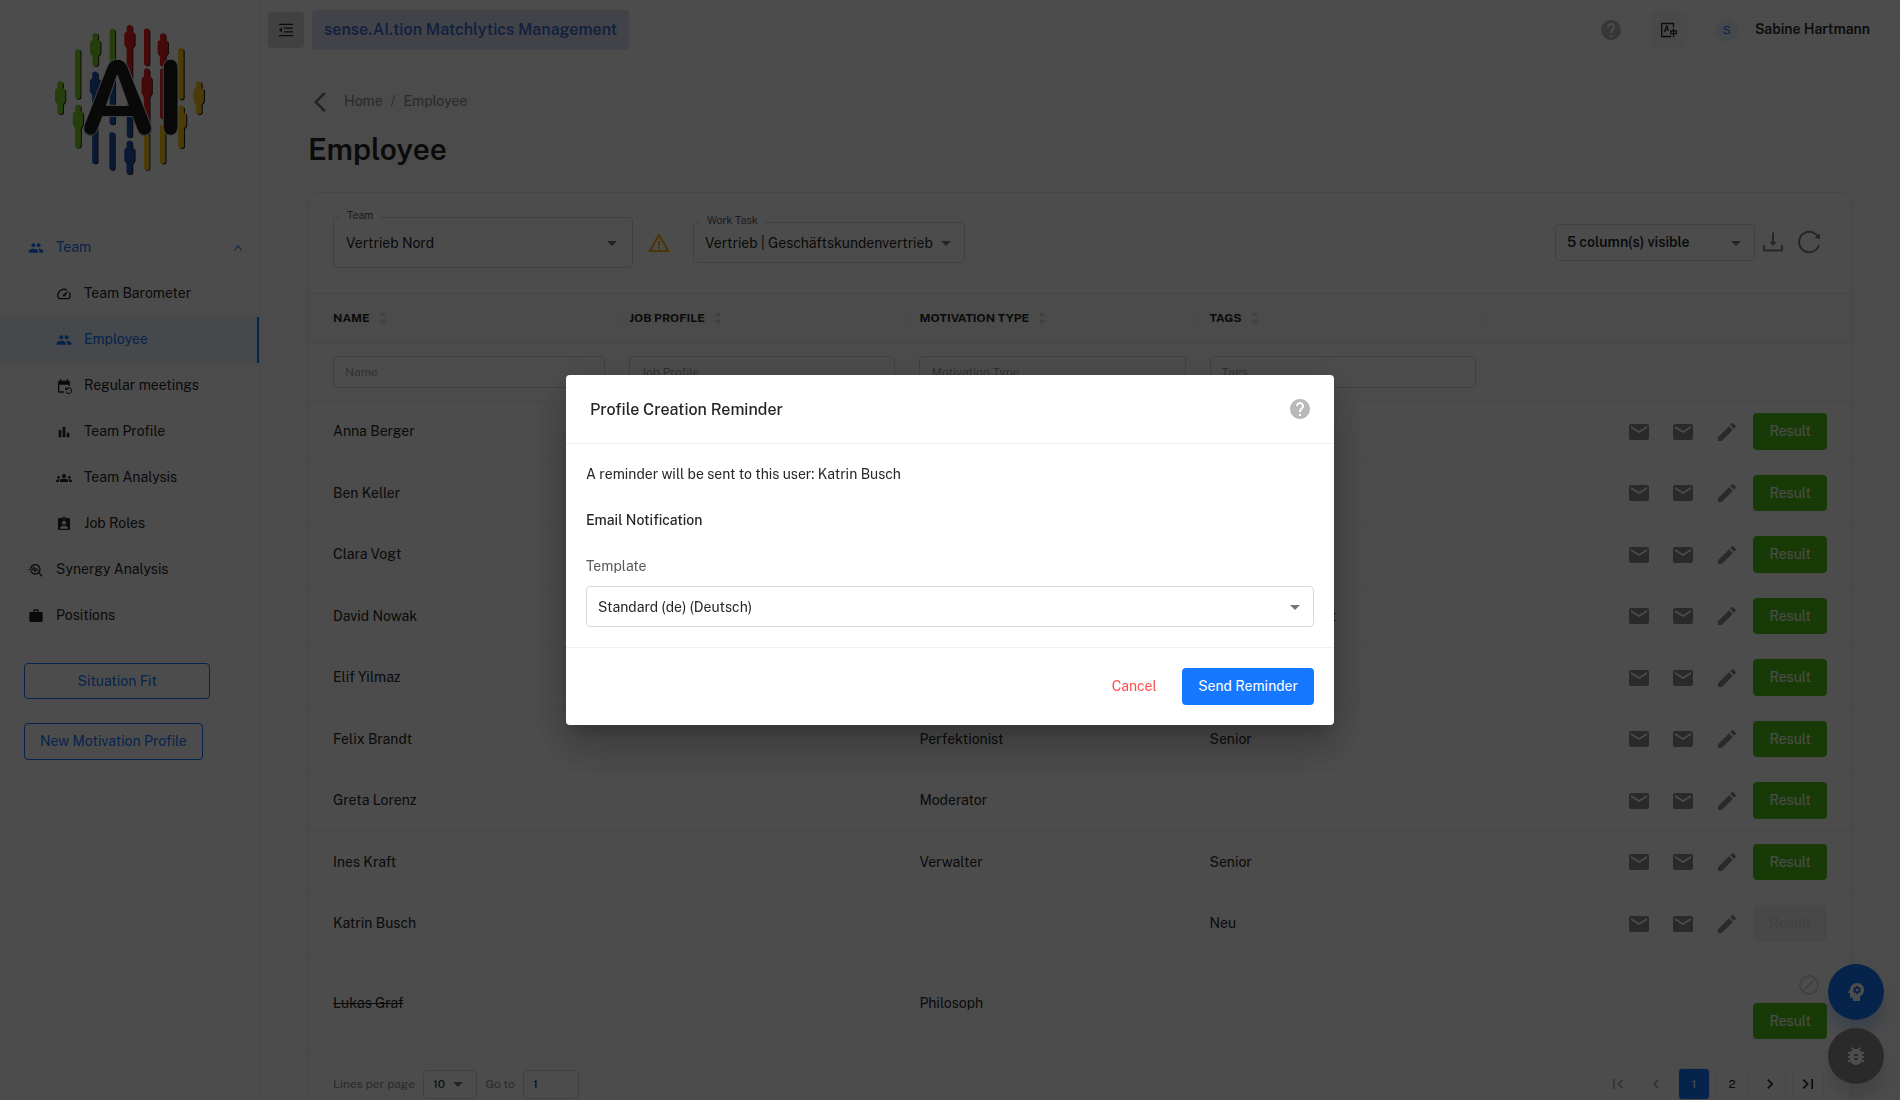Click the image add icon in top bar
The height and width of the screenshot is (1100, 1900).
[x=1669, y=30]
